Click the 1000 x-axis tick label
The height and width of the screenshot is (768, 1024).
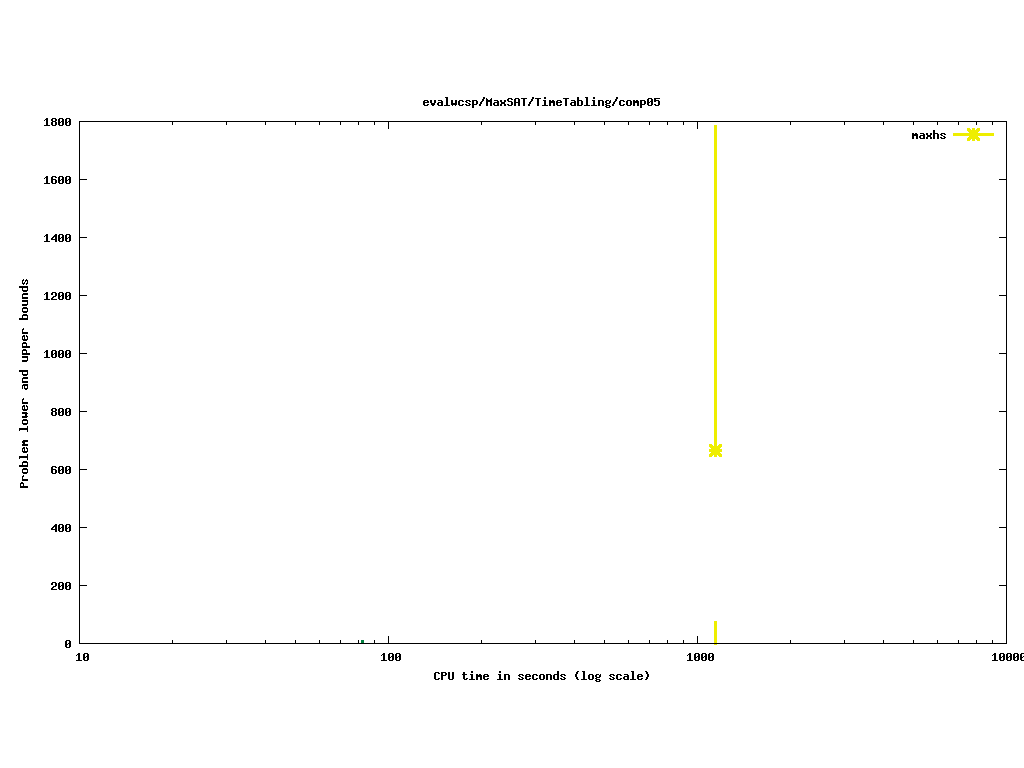pyautogui.click(x=699, y=657)
